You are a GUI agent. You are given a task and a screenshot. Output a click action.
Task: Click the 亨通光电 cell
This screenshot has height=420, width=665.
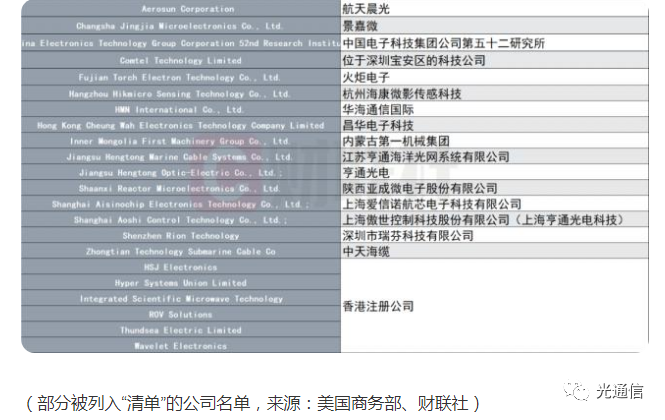pos(495,172)
